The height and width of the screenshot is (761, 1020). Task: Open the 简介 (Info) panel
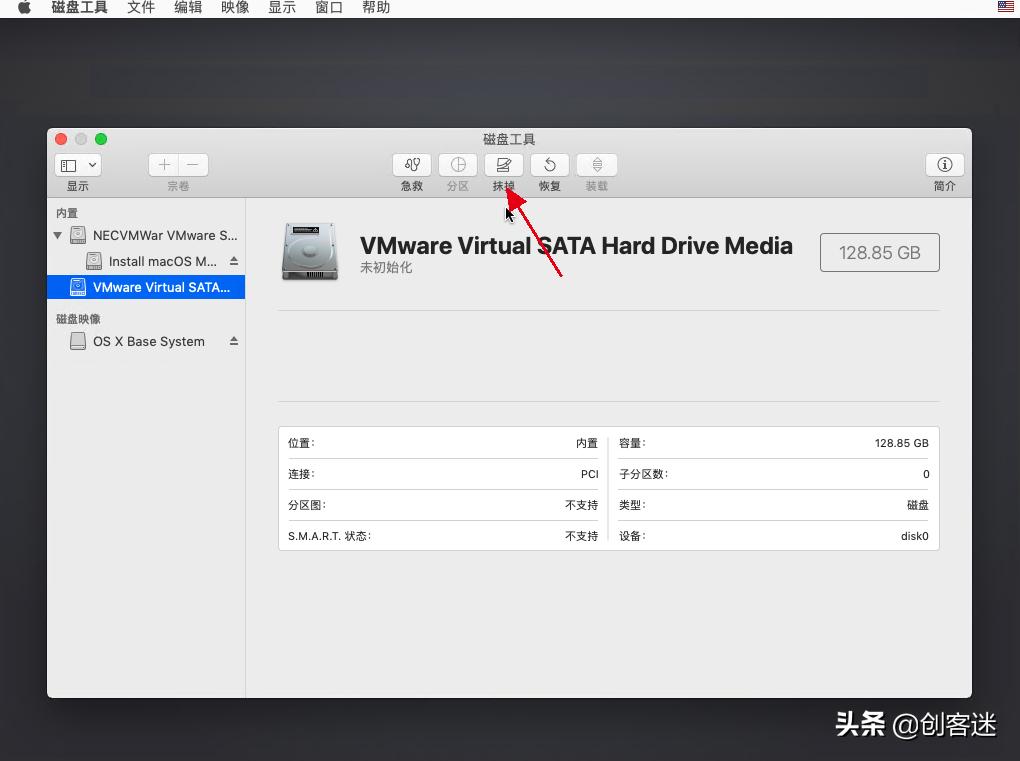click(x=944, y=165)
